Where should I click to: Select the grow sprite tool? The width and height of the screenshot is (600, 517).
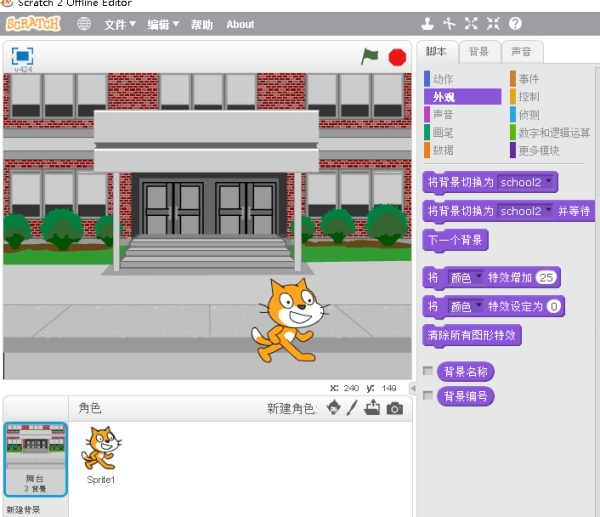(x=471, y=24)
